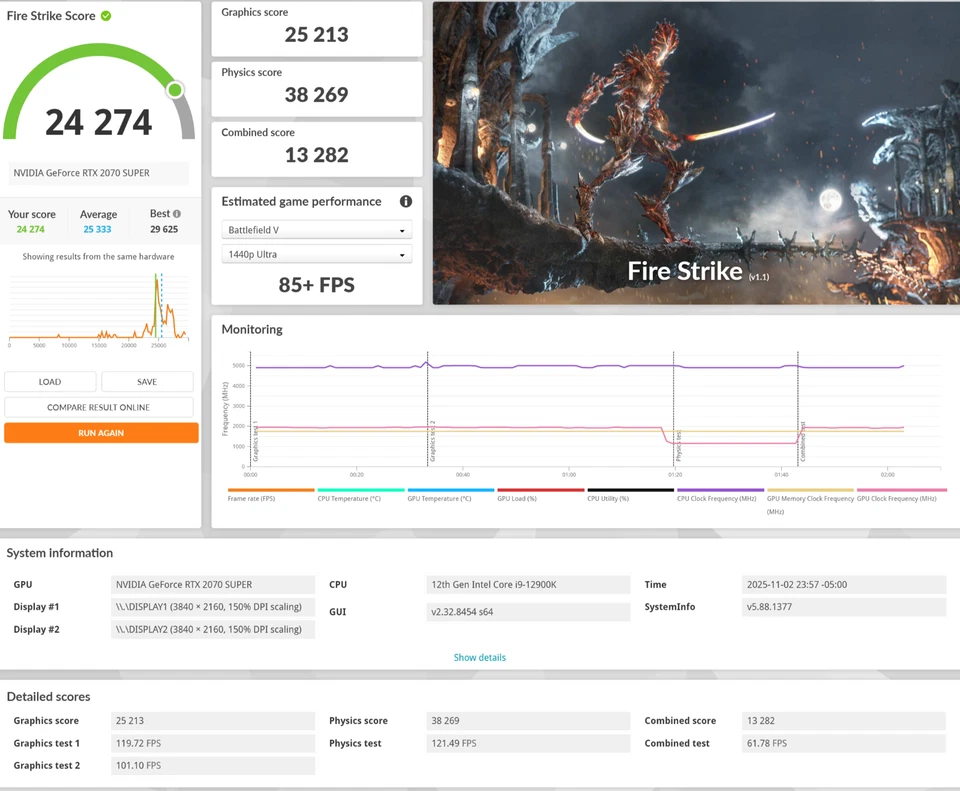Viewport: 960px width, 791px height.
Task: Click the info icon next to Best score
Action: [177, 214]
